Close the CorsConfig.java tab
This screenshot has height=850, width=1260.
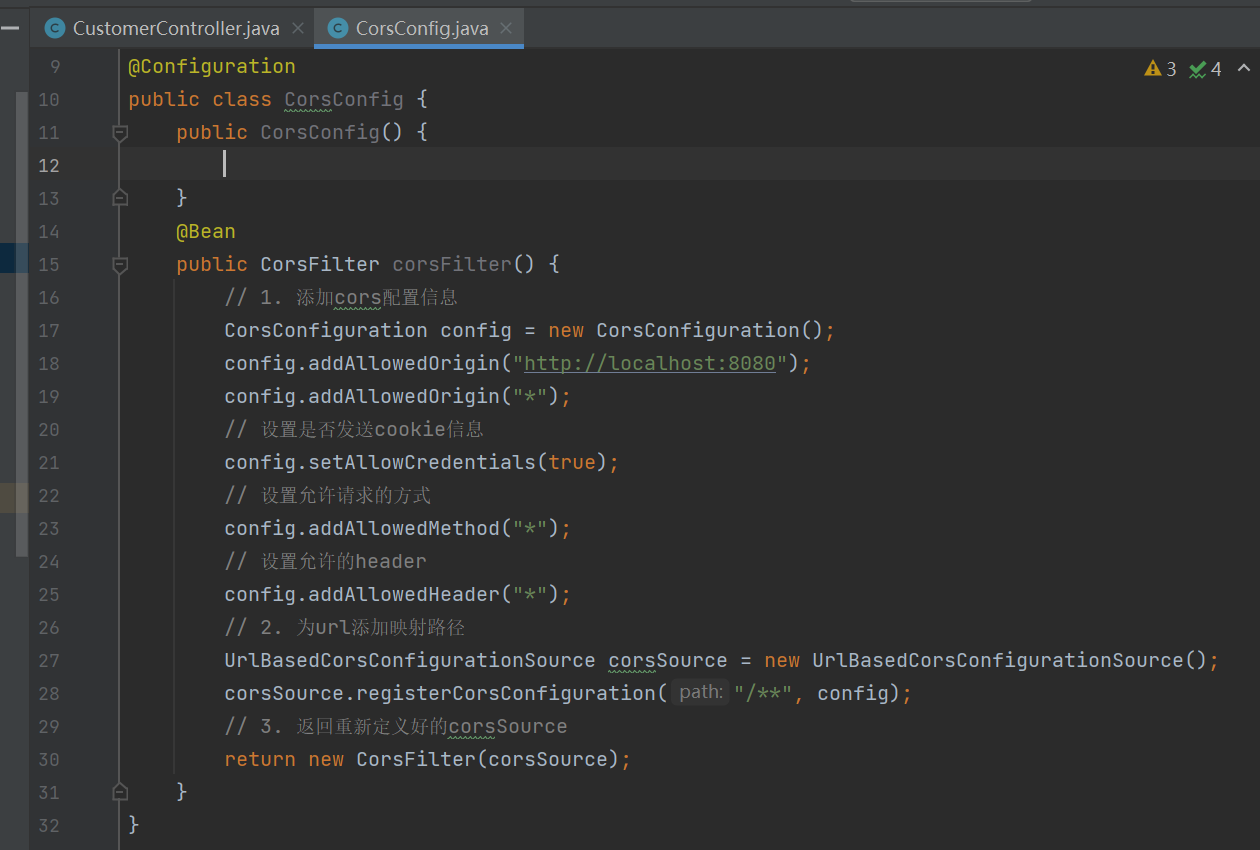point(507,29)
